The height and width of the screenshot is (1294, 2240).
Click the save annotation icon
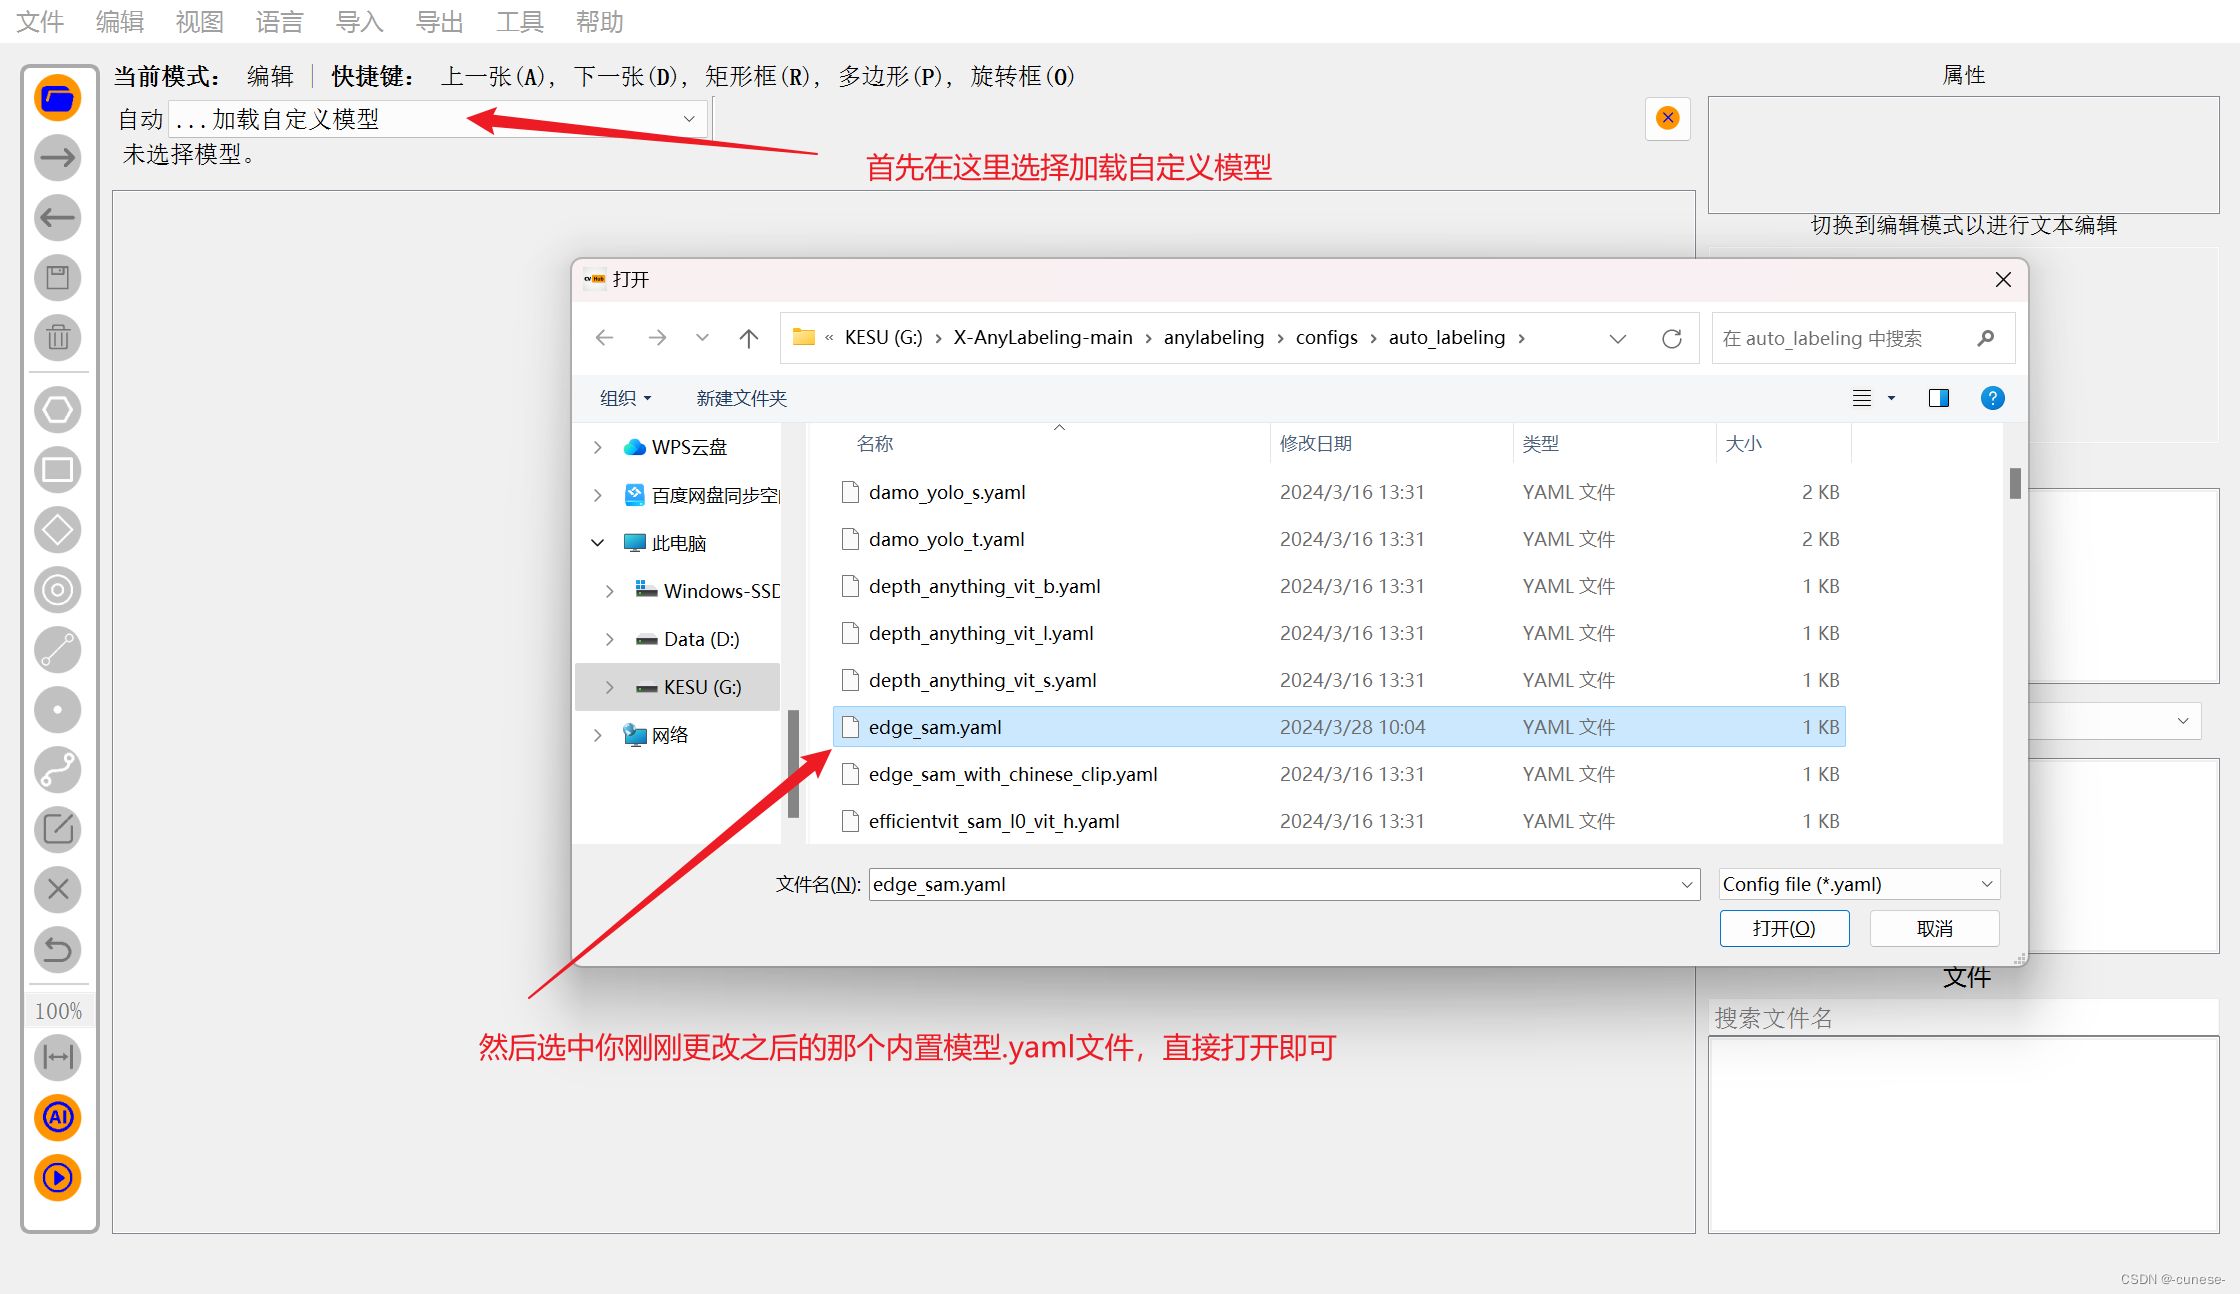coord(57,277)
